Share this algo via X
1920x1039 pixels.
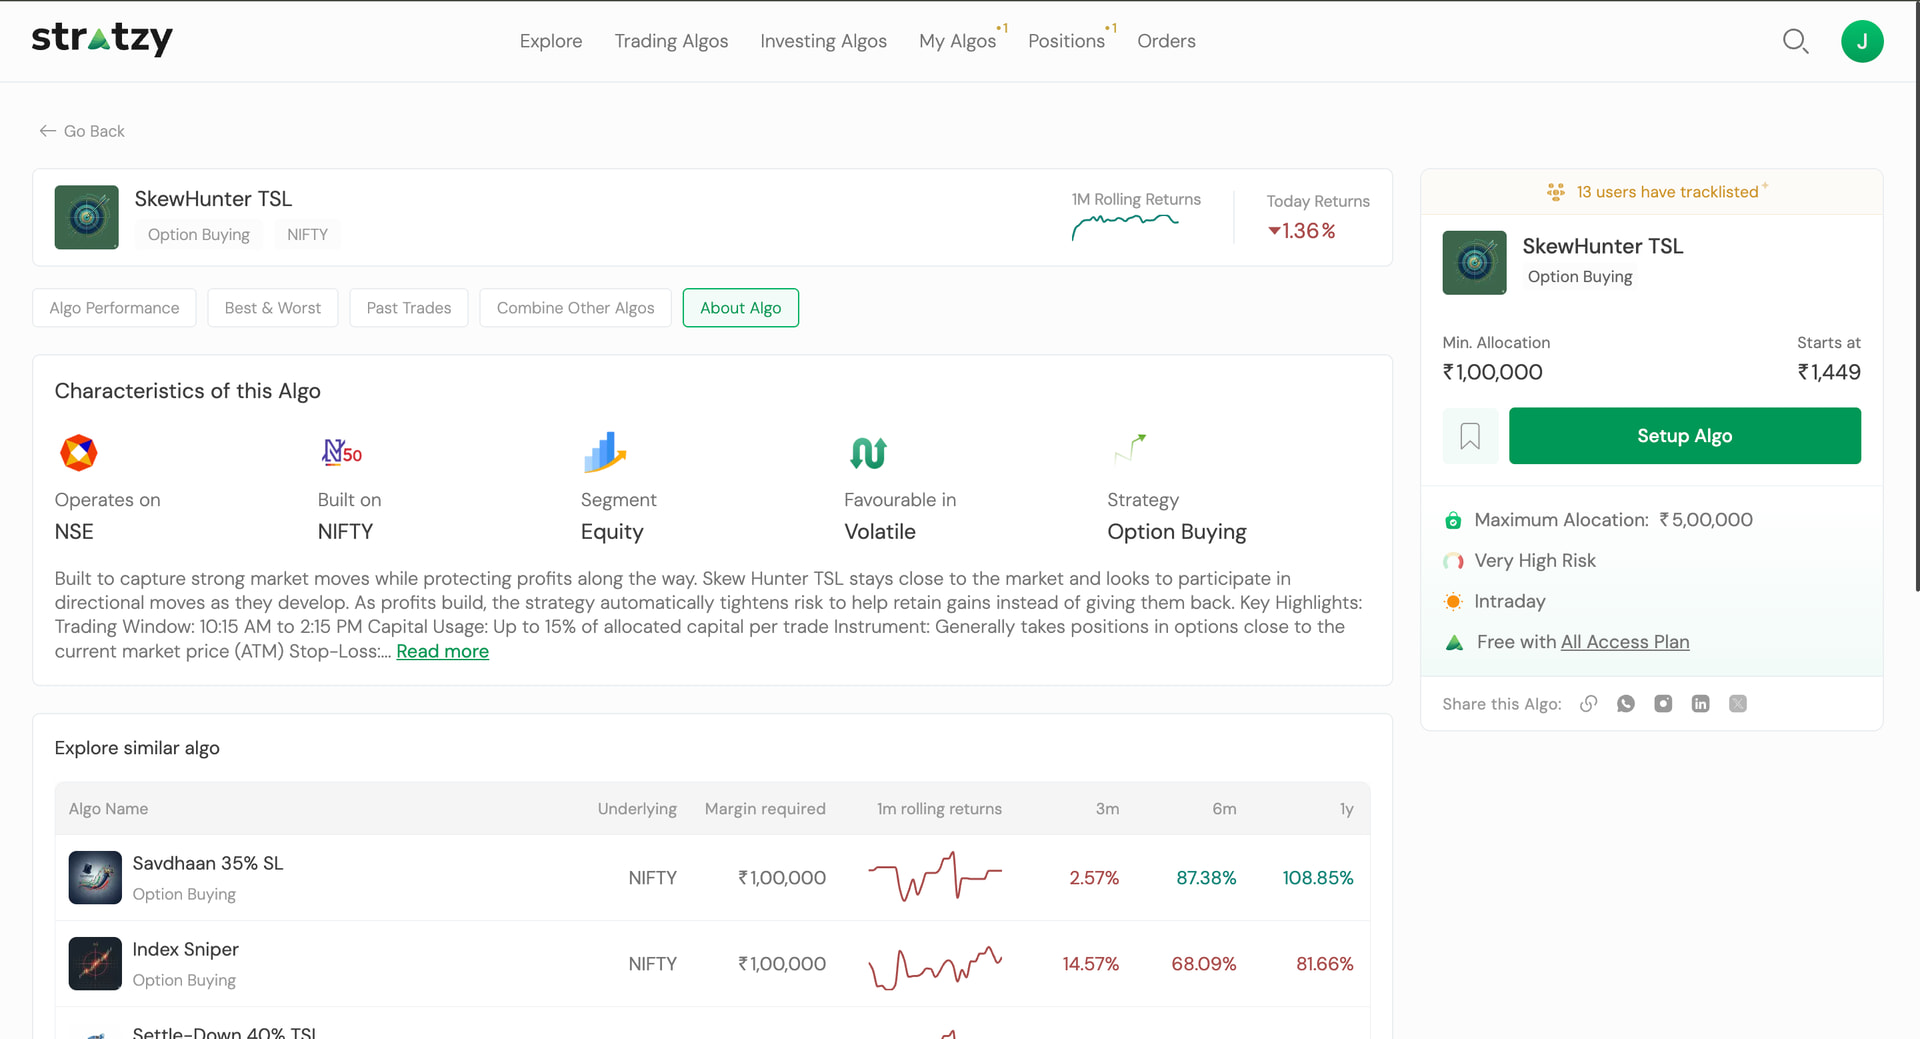(x=1738, y=704)
